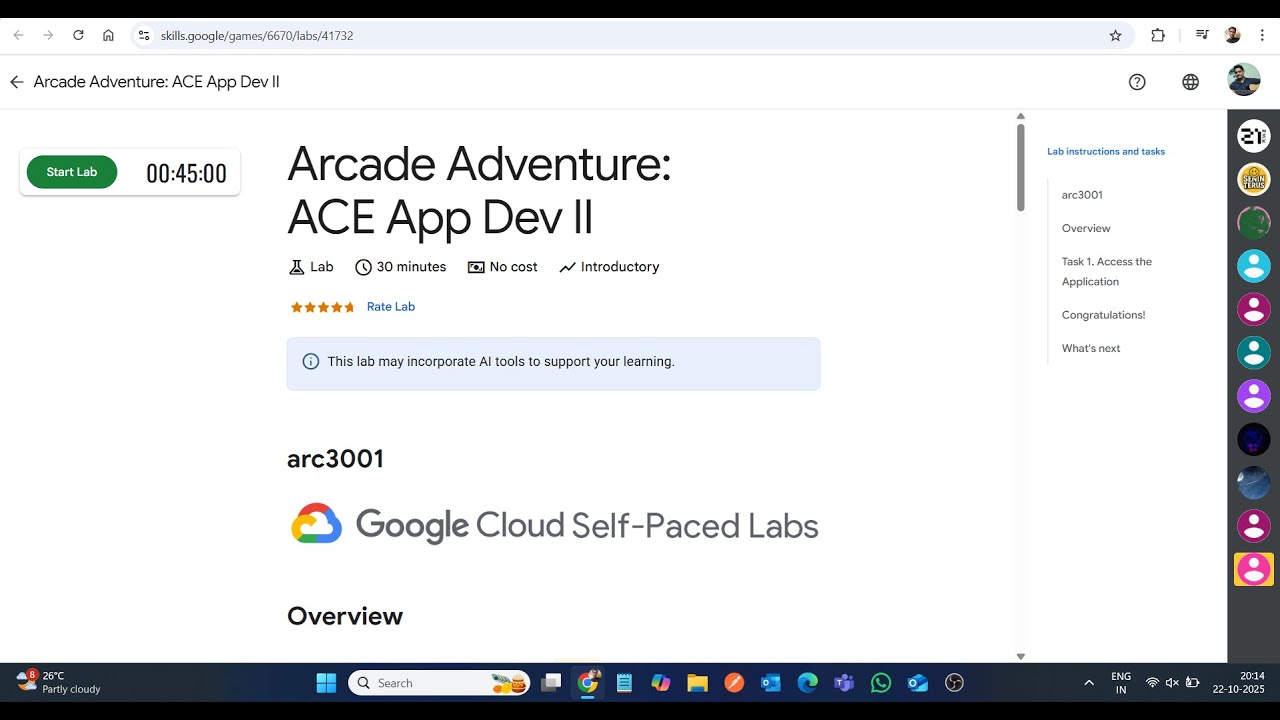The image size is (1280, 720).
Task: Jump to What's next in the outline
Action: click(1091, 348)
